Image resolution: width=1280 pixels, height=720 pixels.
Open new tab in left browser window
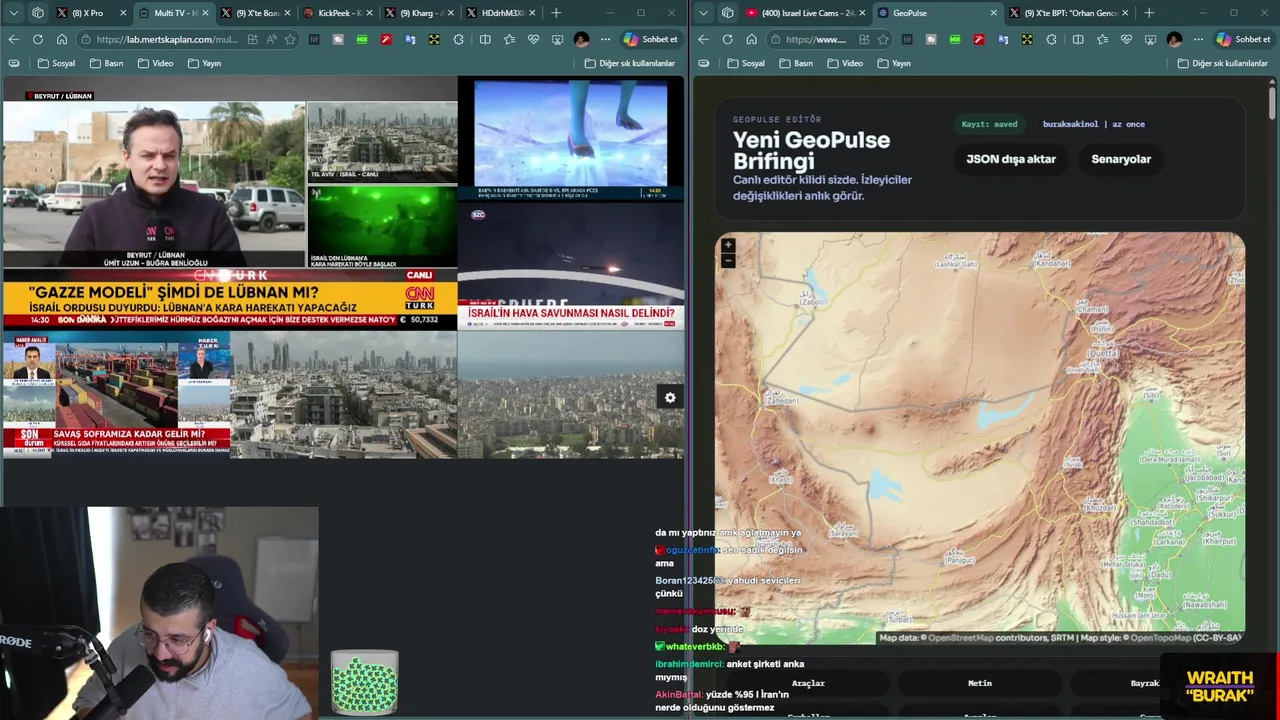coord(556,13)
